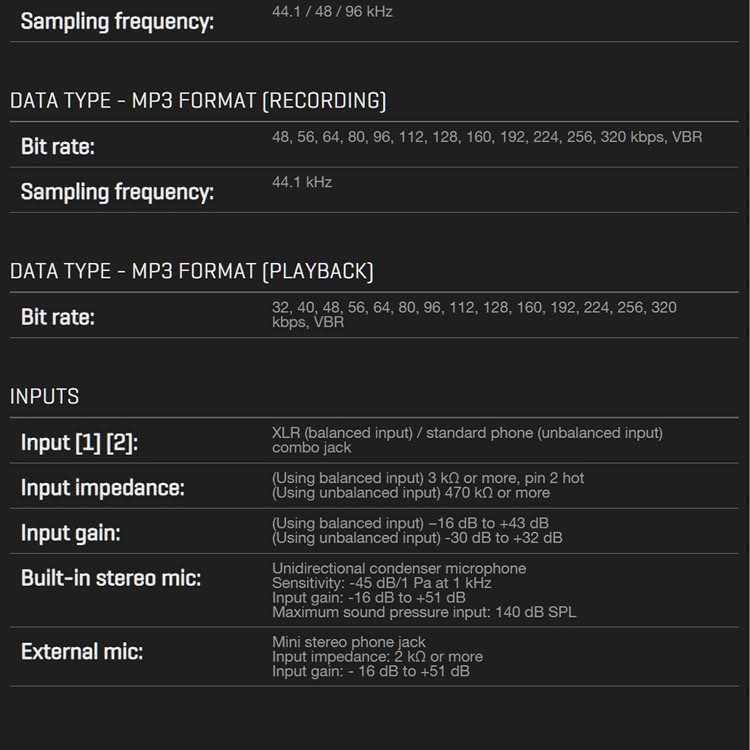Screen dimensions: 750x750
Task: Select the Mini stereo phone jack text
Action: click(x=349, y=642)
